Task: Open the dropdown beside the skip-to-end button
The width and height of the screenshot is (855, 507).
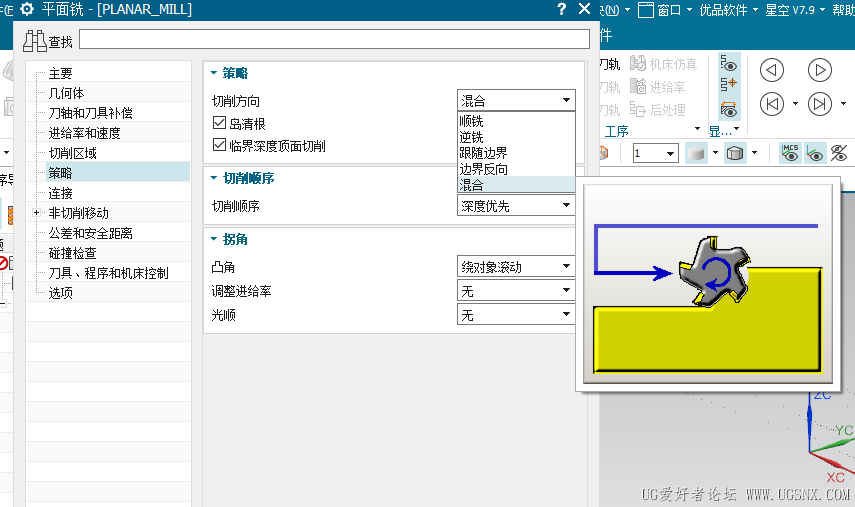Action: point(843,104)
